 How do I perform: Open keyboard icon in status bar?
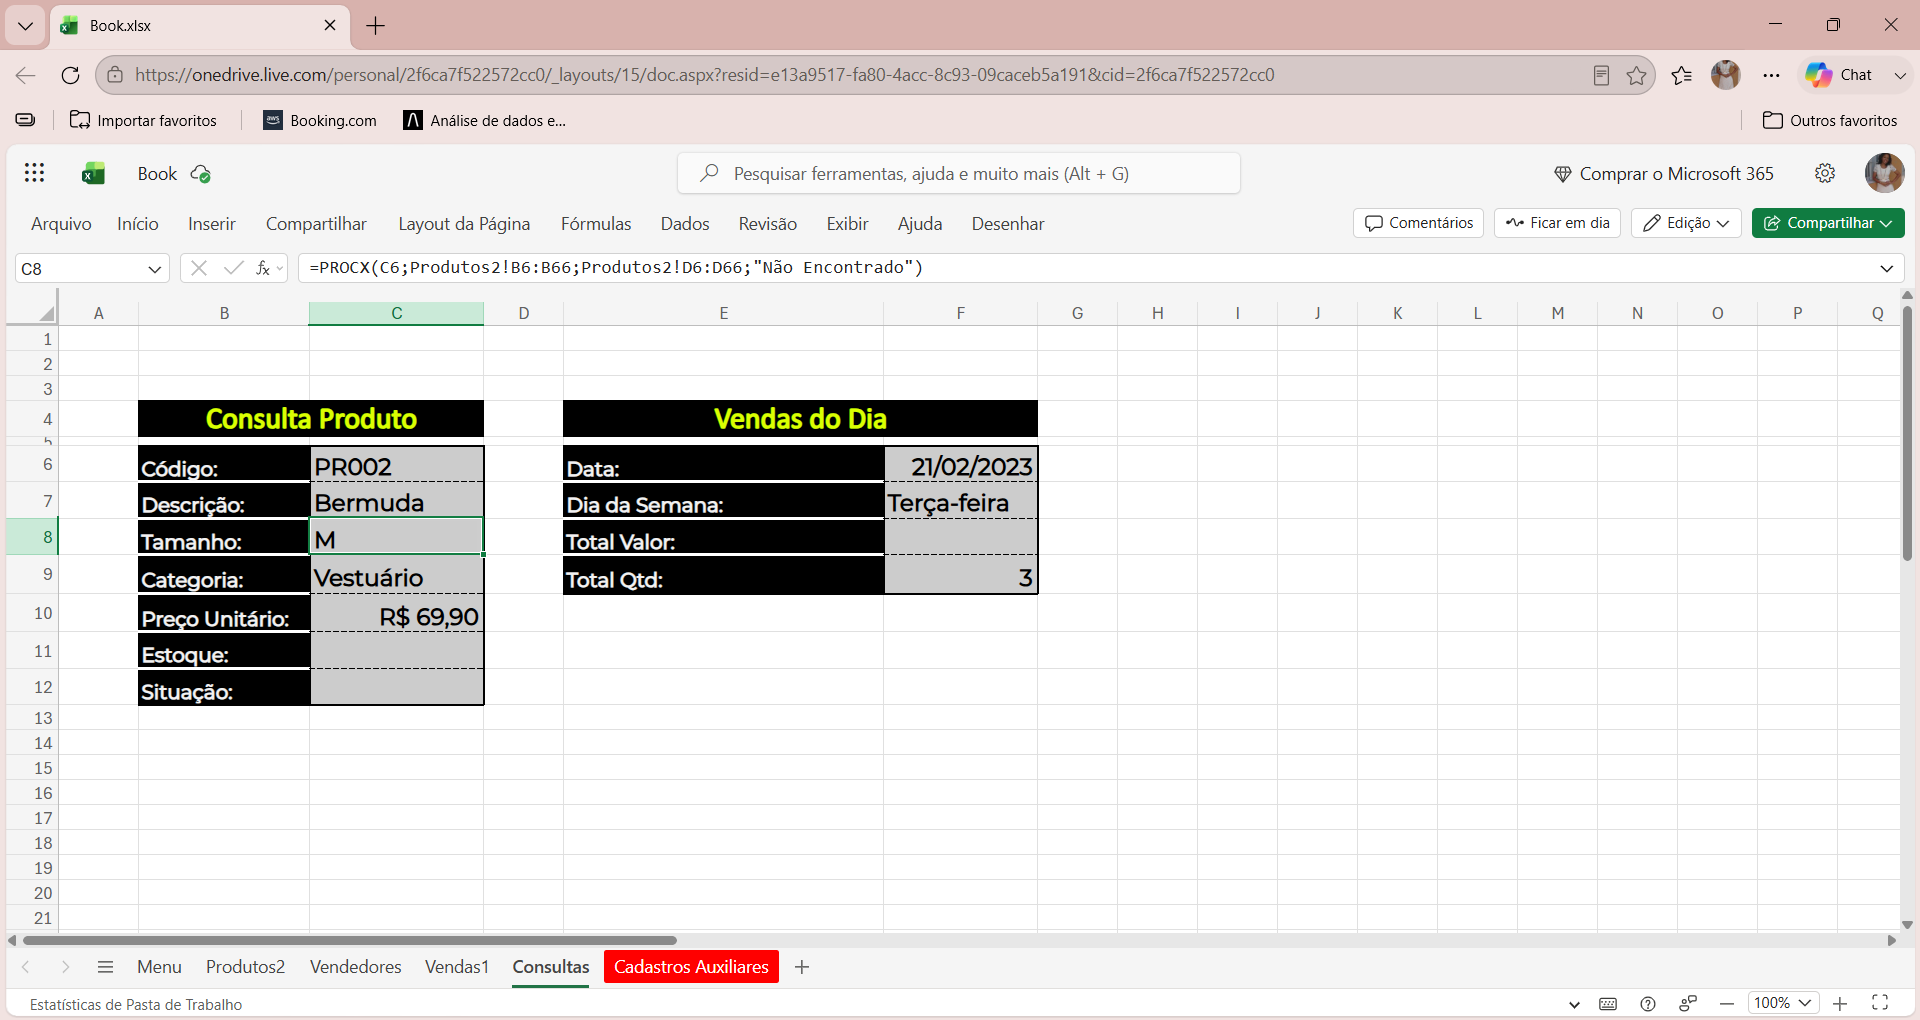pyautogui.click(x=1608, y=1004)
